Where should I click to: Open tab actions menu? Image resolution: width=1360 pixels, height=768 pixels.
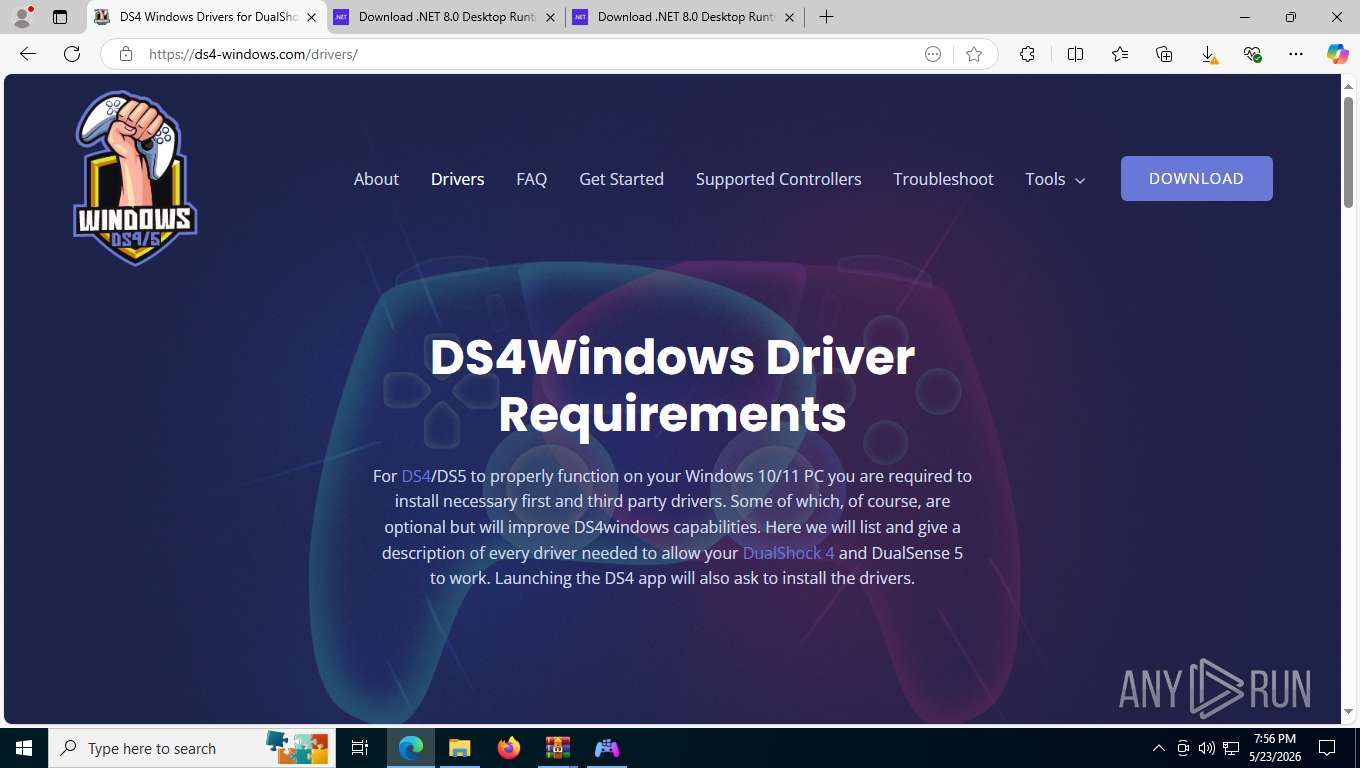click(60, 17)
